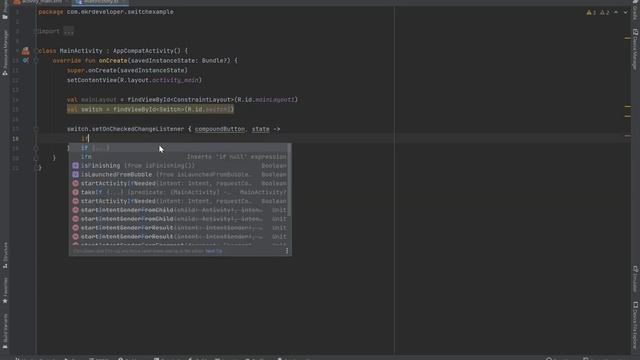This screenshot has height=360, width=640.
Task: Jump to next highlighted problem arrow
Action: point(625,13)
